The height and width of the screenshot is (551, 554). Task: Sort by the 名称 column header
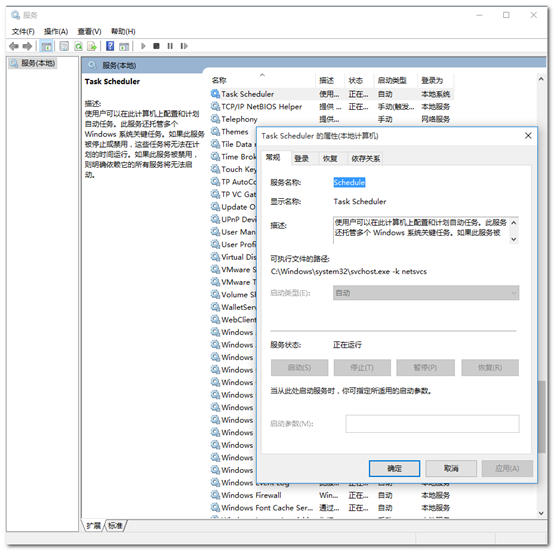263,81
